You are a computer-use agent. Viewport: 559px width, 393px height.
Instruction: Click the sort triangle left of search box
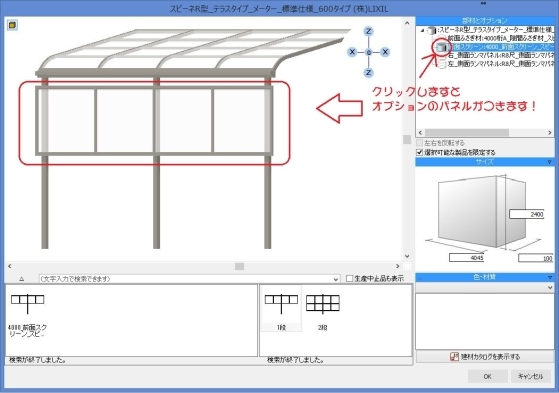click(21, 279)
